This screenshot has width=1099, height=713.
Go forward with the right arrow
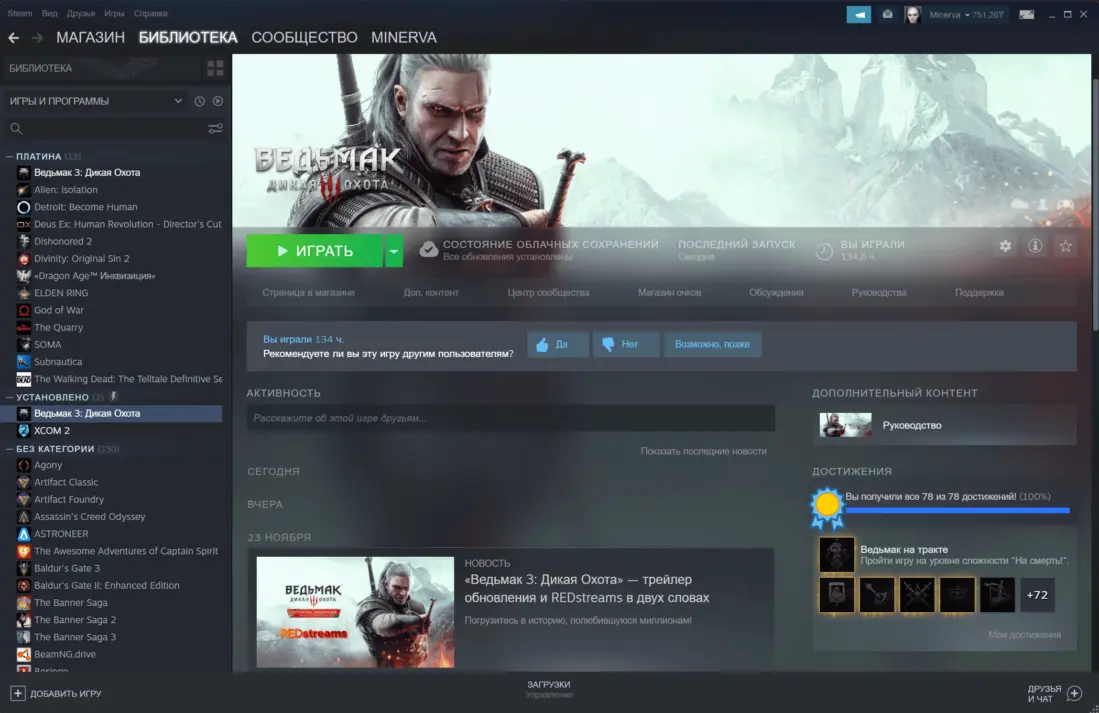(37, 38)
